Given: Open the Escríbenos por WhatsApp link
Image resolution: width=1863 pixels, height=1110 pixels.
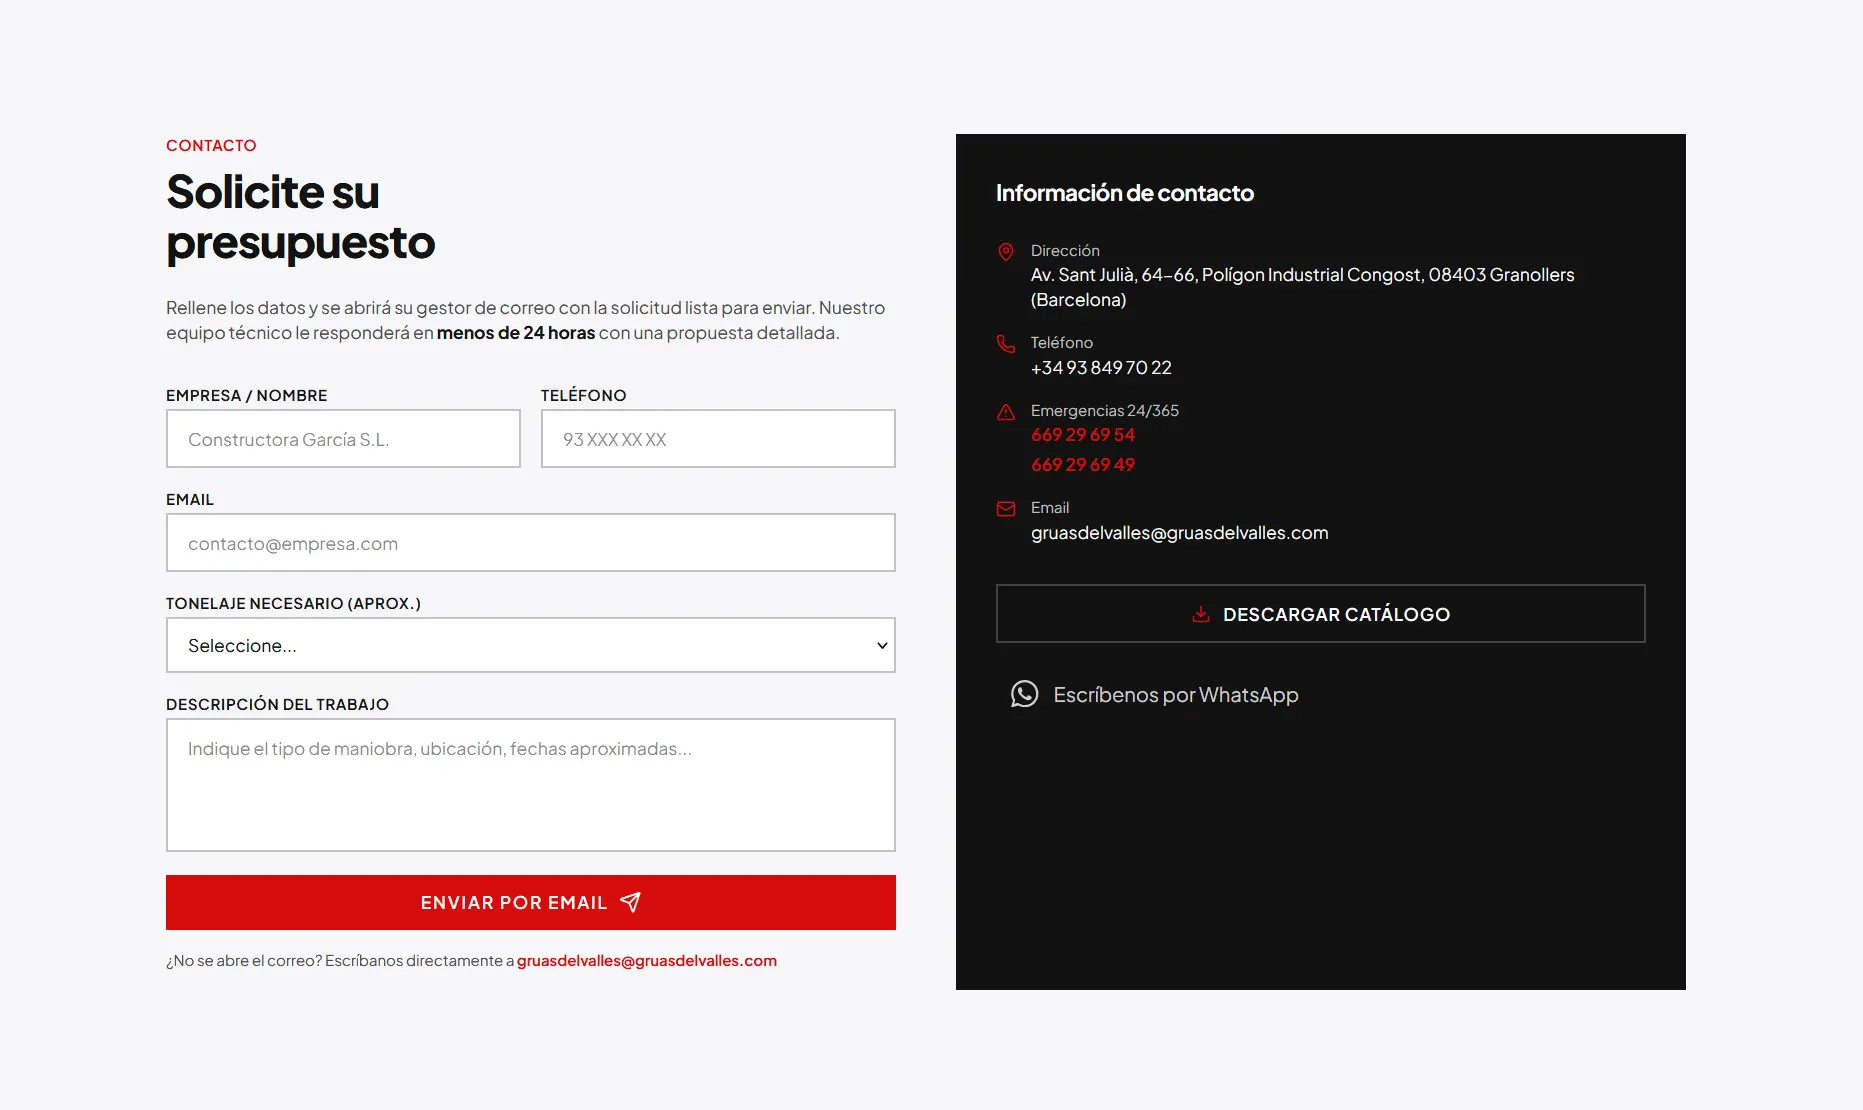Looking at the screenshot, I should click(1155, 694).
